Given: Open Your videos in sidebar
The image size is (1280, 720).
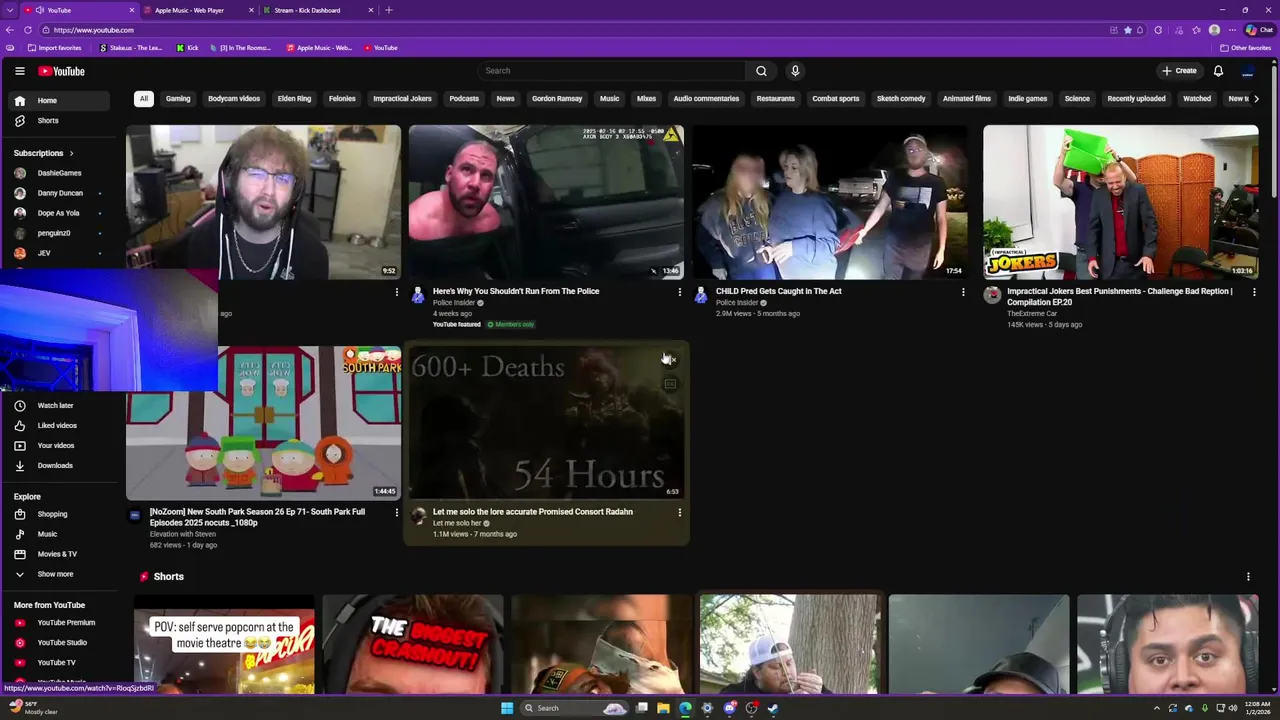Looking at the screenshot, I should click(60, 445).
